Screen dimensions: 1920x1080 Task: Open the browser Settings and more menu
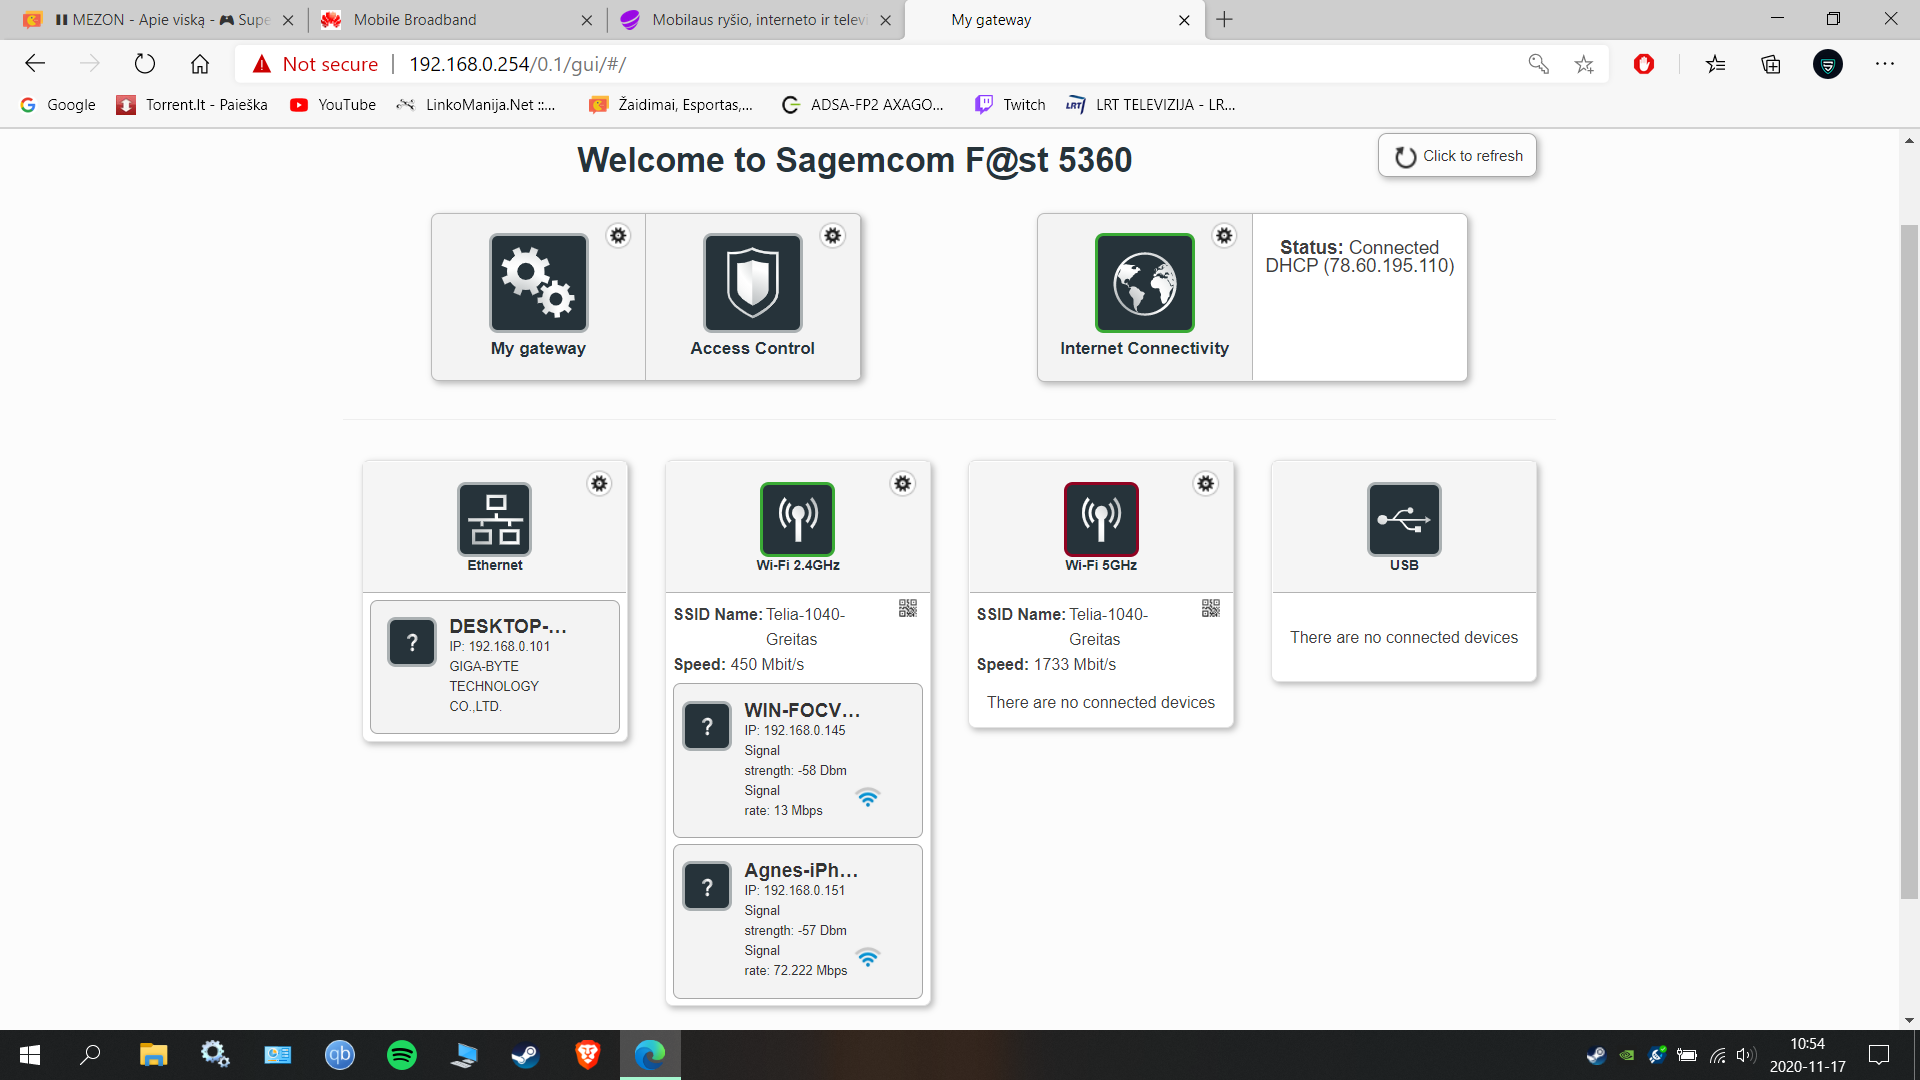coord(1885,64)
